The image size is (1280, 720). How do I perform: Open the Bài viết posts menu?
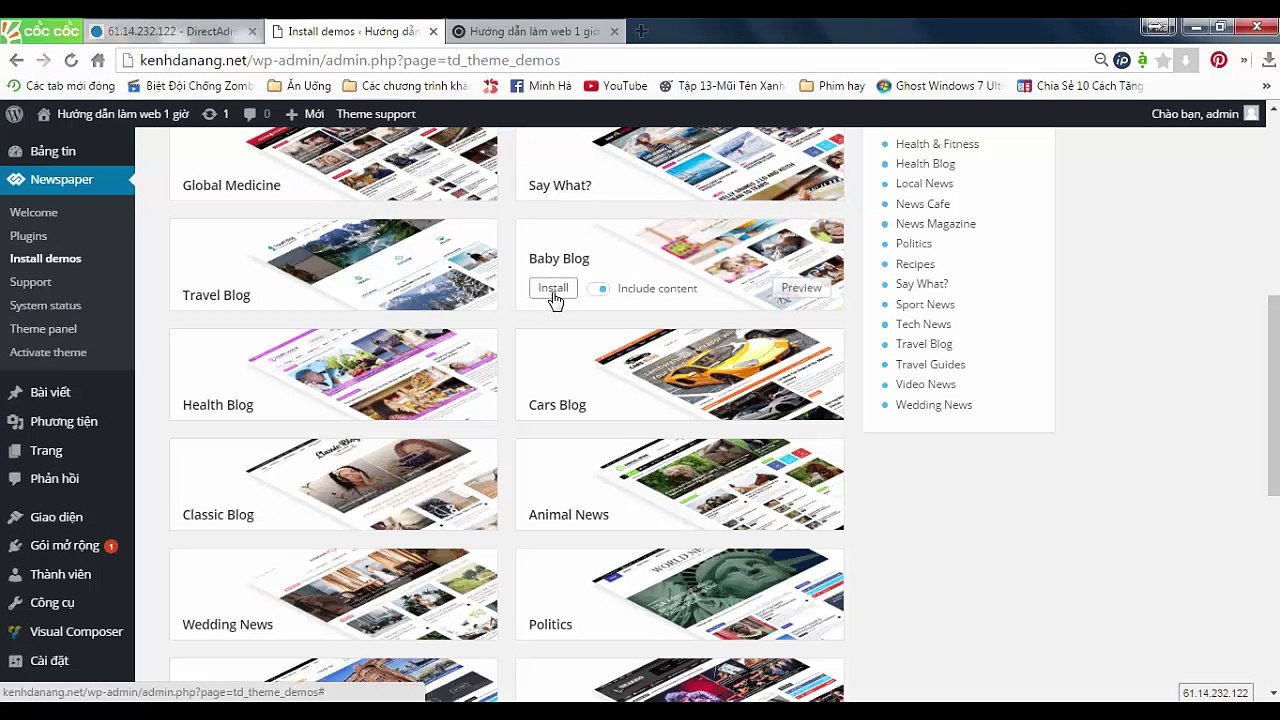click(67, 392)
